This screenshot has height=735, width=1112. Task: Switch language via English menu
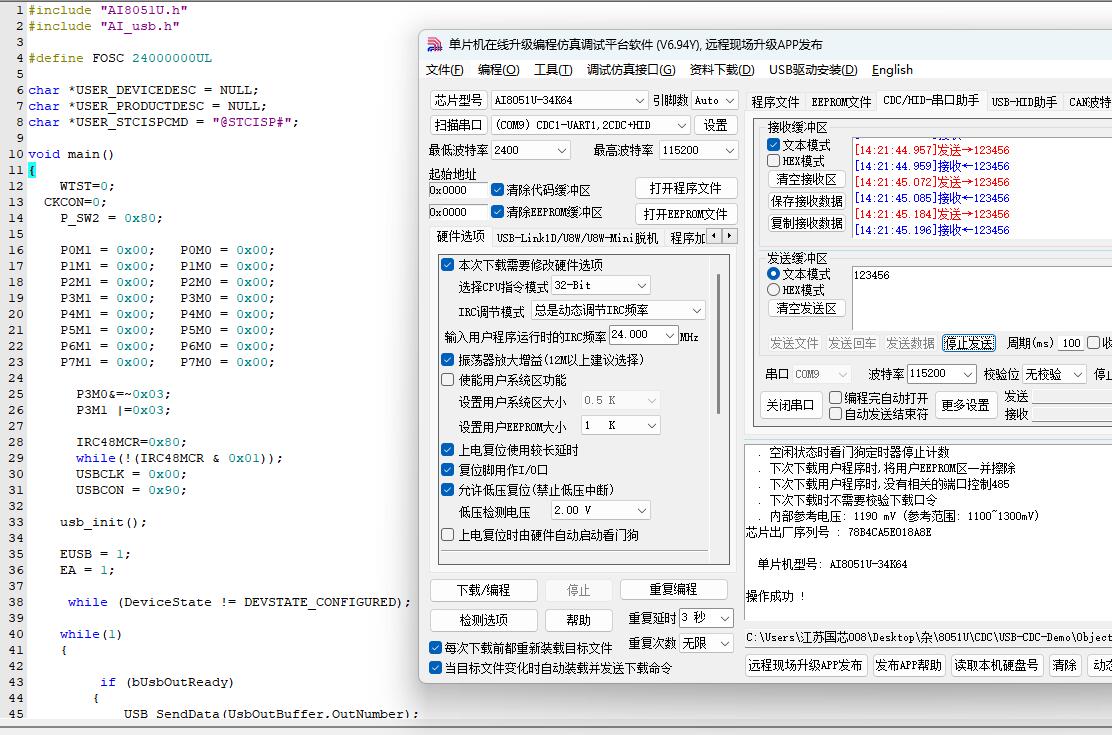pos(892,70)
